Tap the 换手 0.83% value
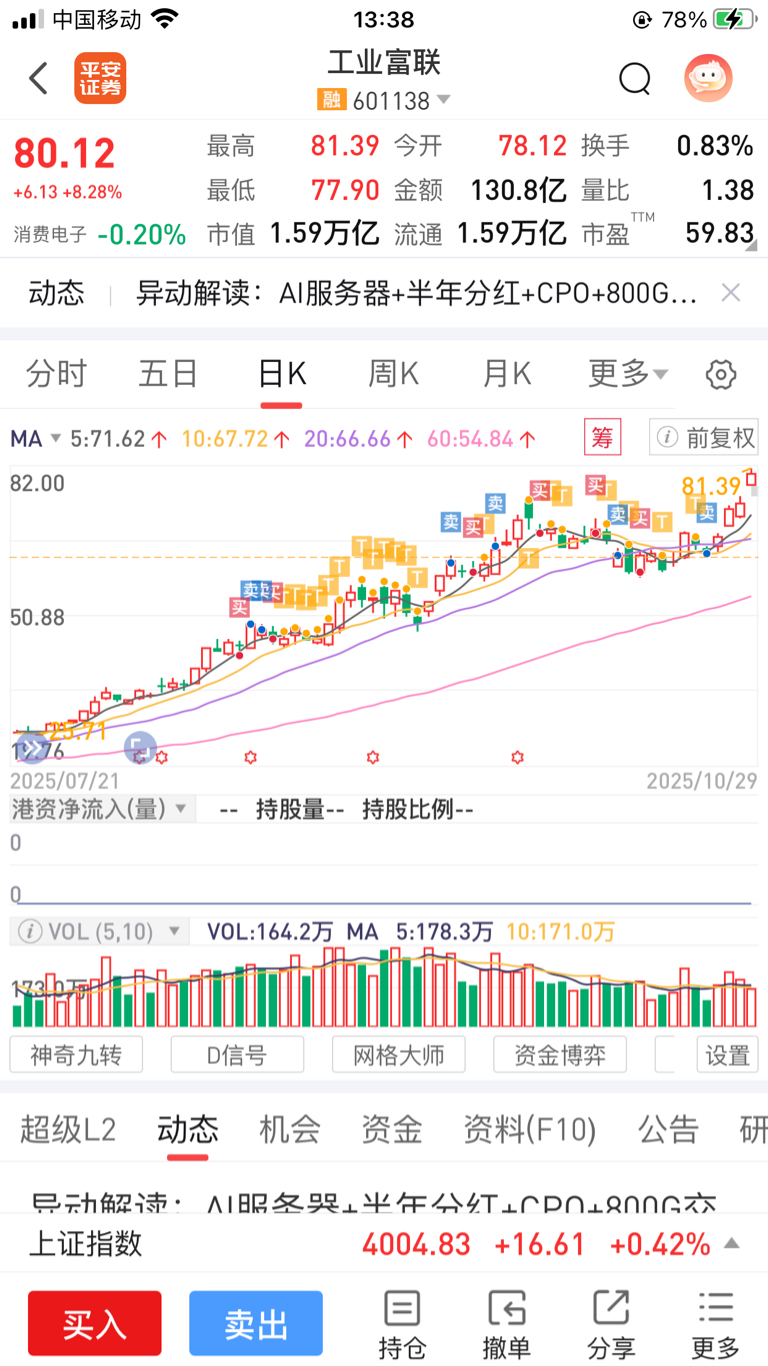 coord(714,146)
